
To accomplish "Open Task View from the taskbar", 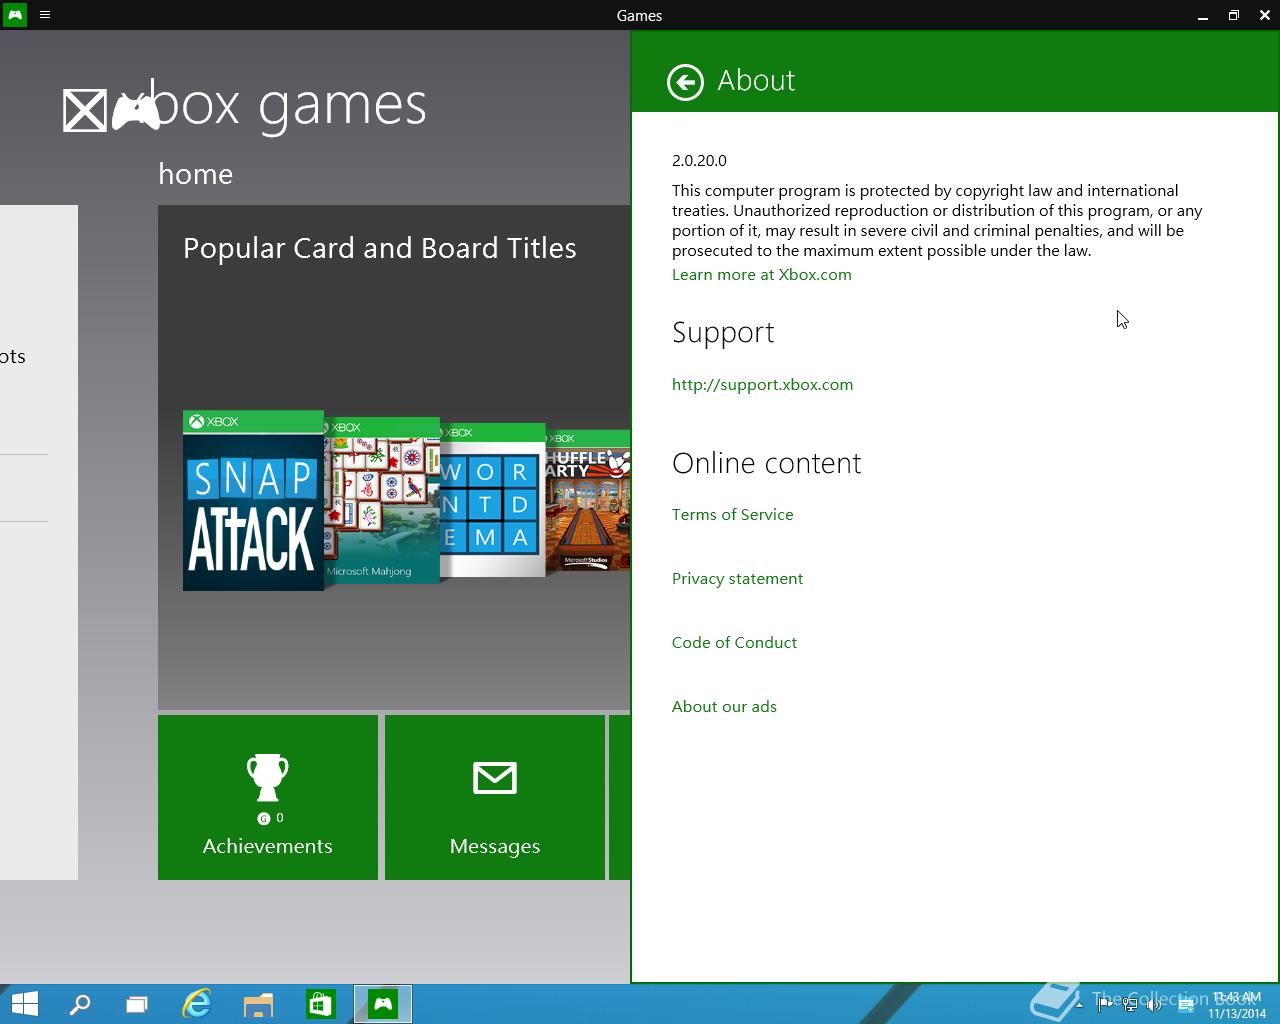I will pos(137,1004).
